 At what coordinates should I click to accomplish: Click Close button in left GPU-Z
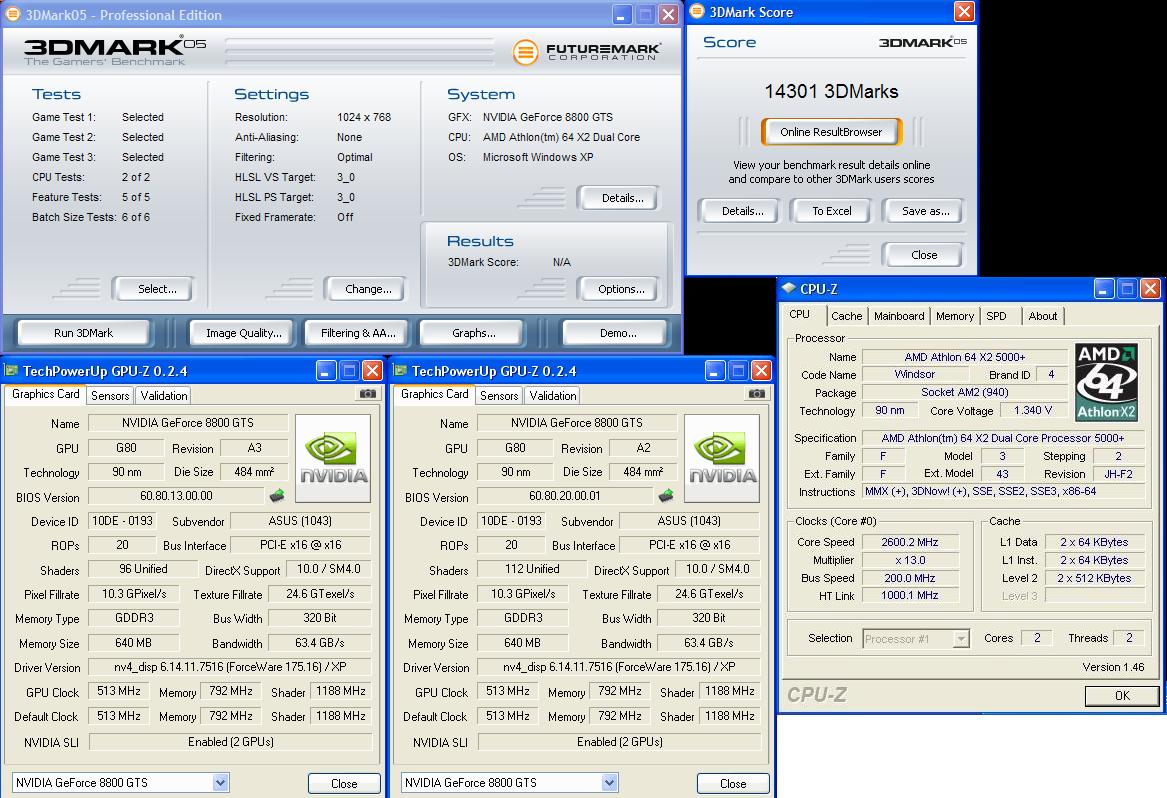344,783
